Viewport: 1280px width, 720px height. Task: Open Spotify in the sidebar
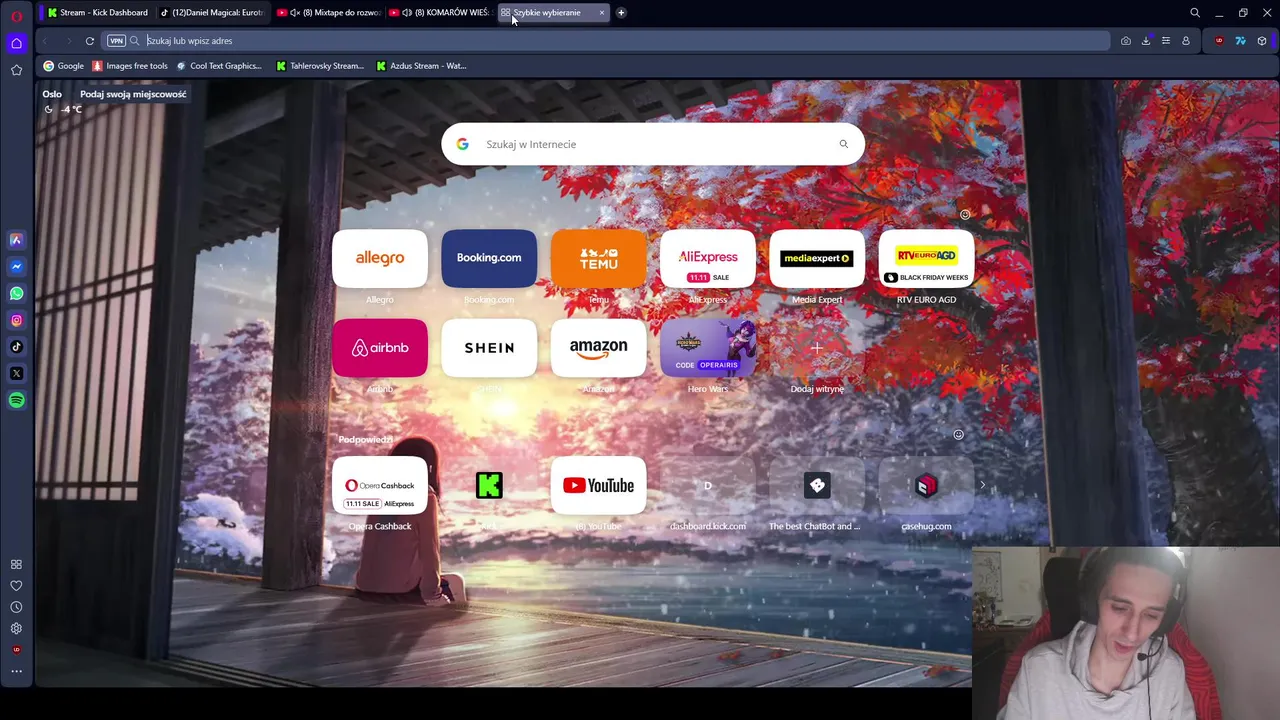tap(16, 400)
